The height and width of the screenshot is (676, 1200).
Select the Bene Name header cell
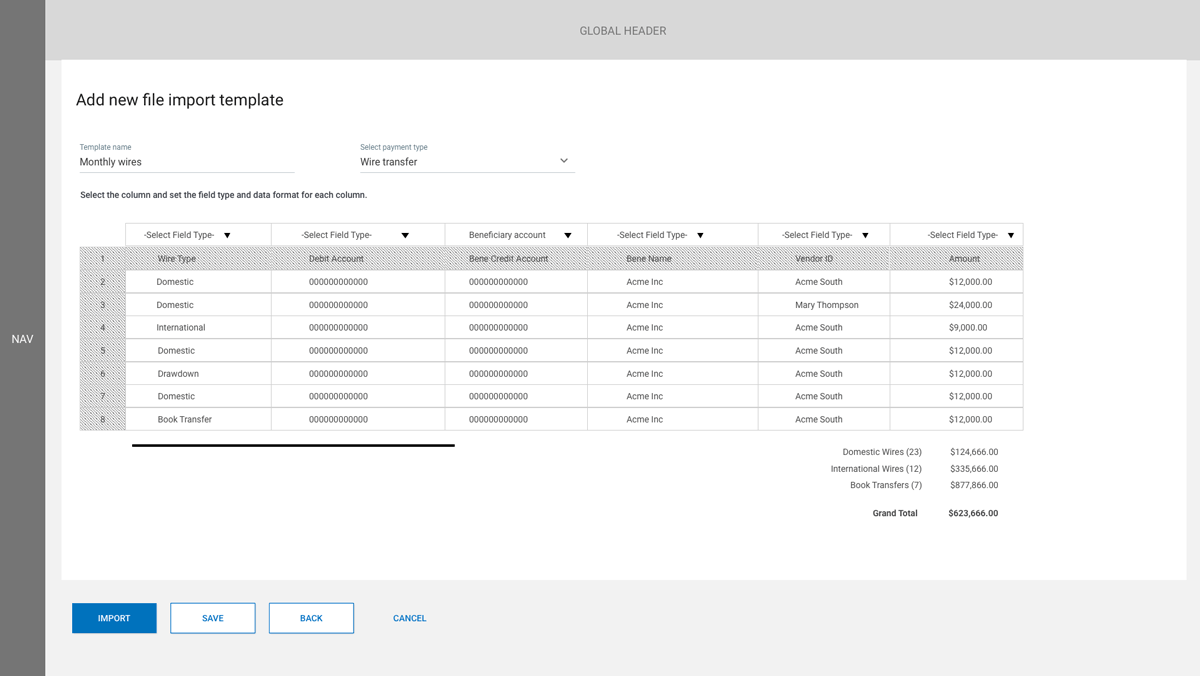[x=673, y=259]
